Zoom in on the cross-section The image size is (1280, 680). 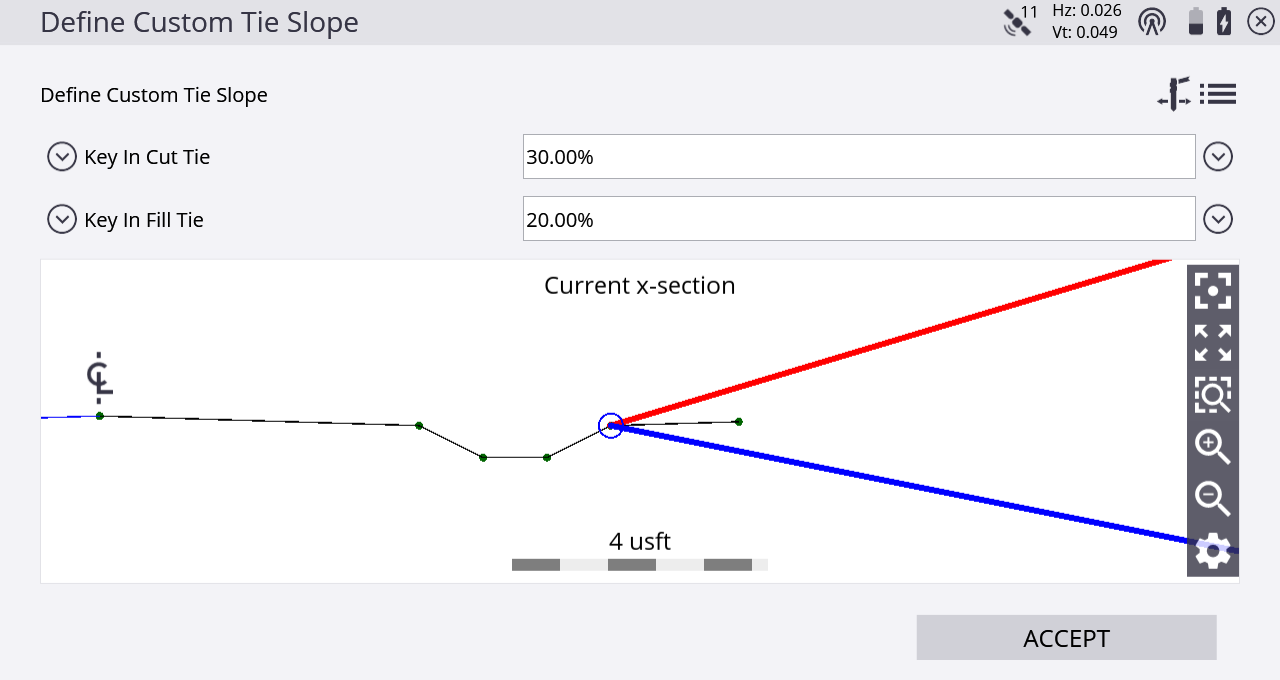[1213, 446]
